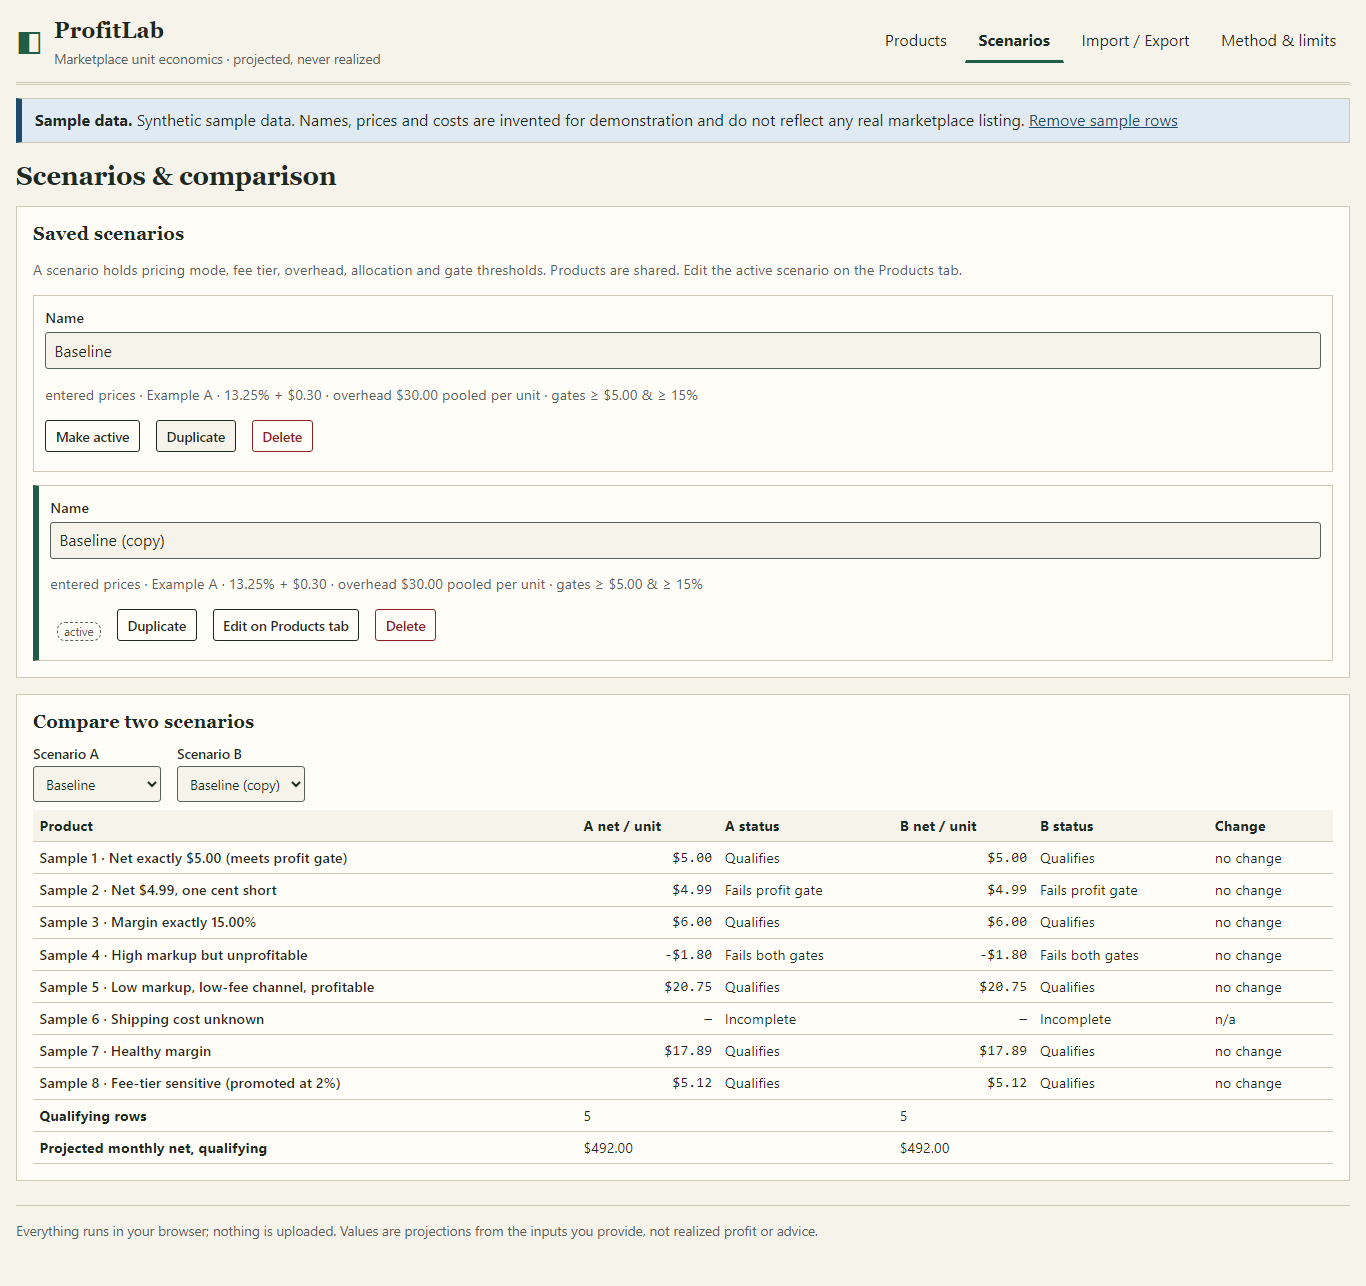Open the Scenario B dropdown
The height and width of the screenshot is (1286, 1366).
click(x=241, y=785)
